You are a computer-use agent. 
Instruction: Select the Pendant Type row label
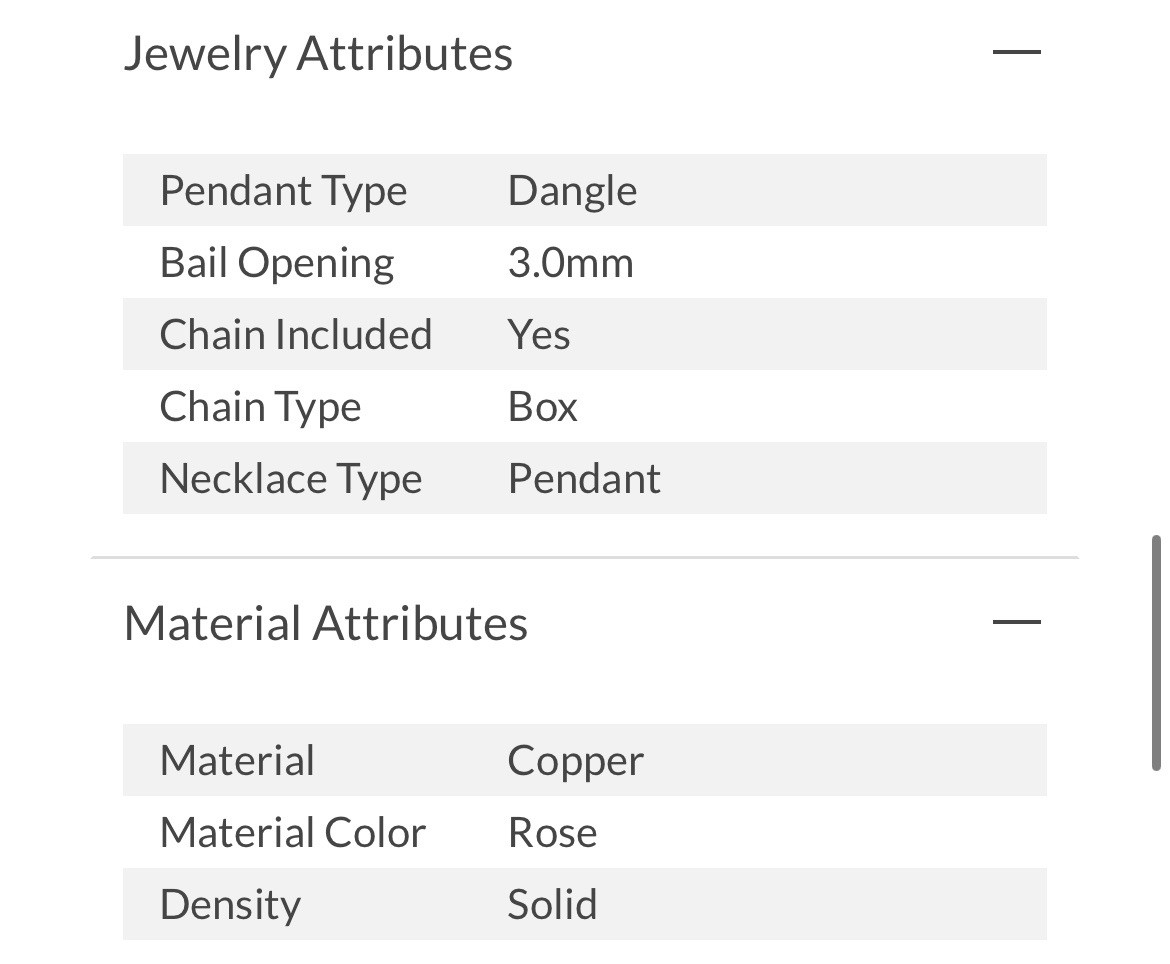point(283,191)
